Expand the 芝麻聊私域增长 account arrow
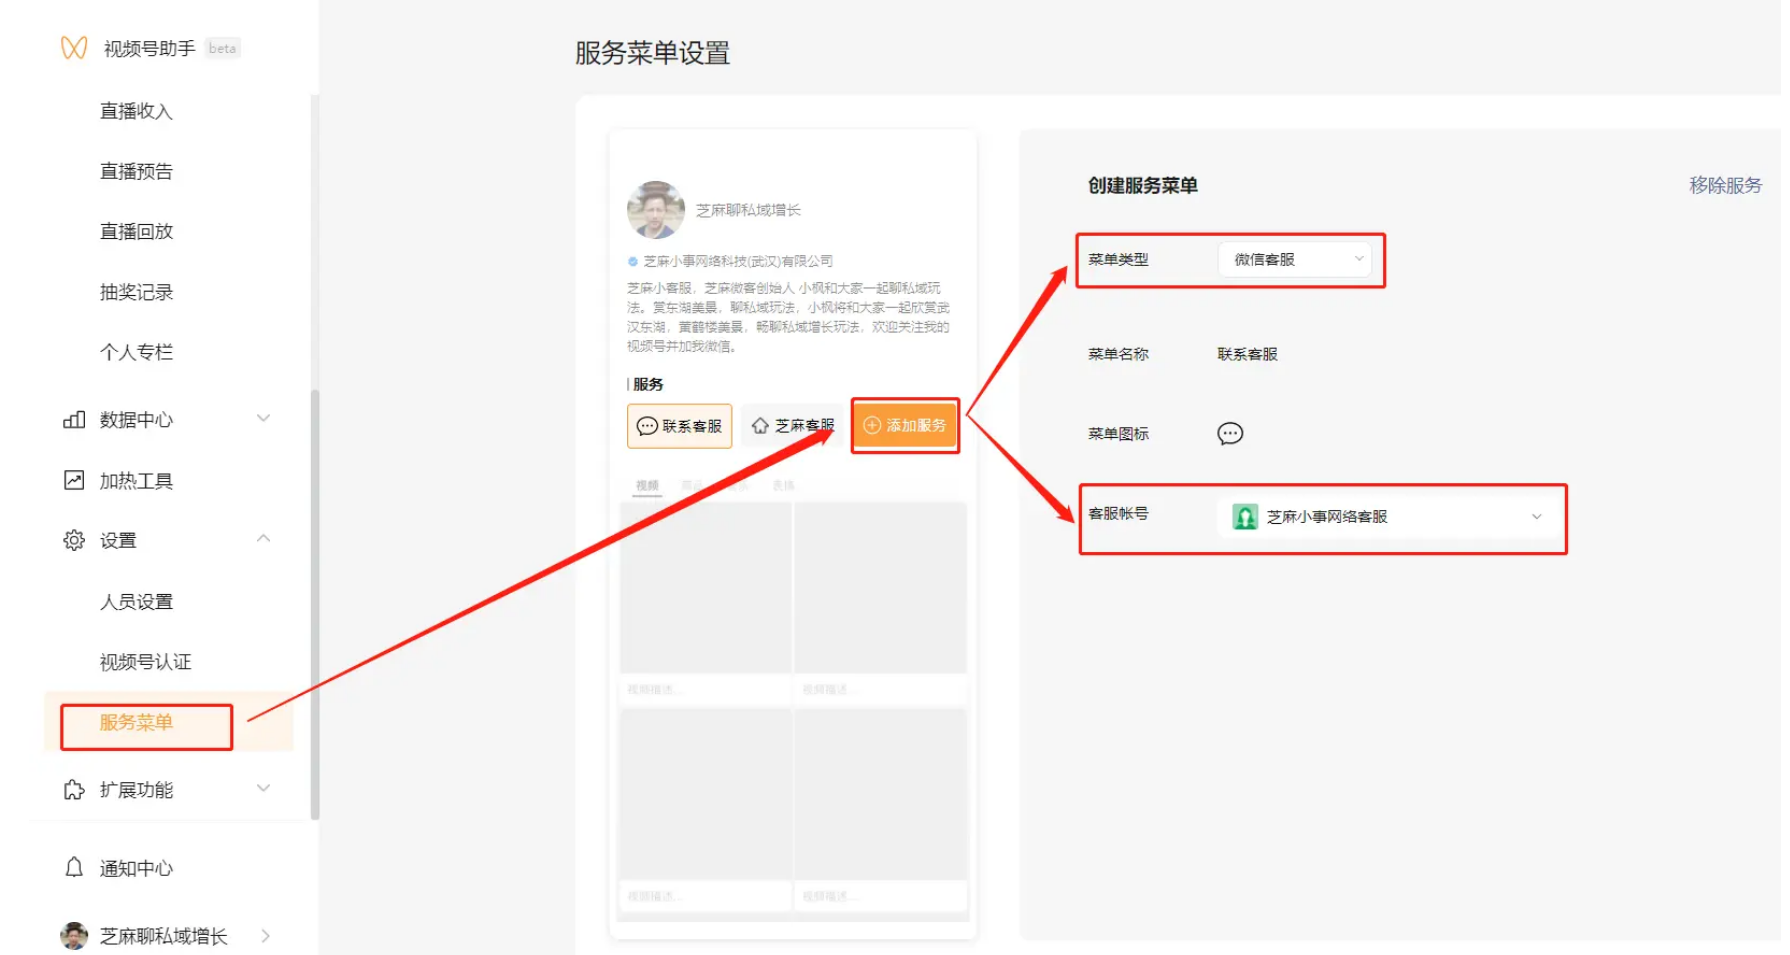This screenshot has width=1790, height=955. 266,936
